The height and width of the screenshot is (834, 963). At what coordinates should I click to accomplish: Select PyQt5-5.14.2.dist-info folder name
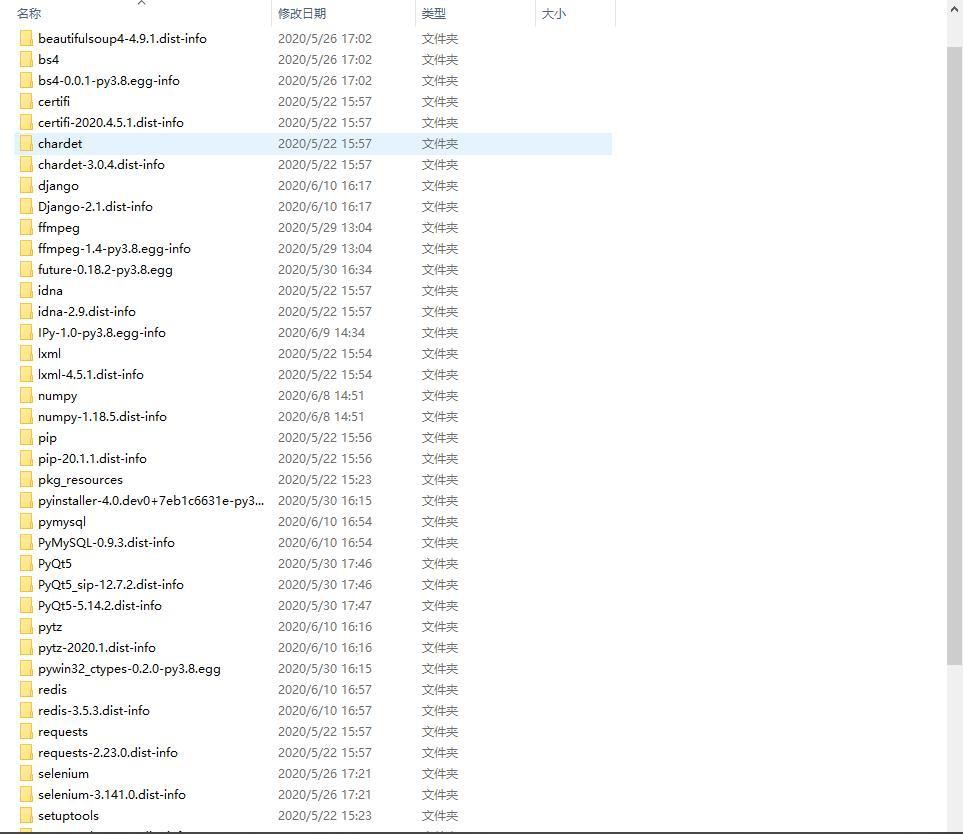[x=99, y=606]
